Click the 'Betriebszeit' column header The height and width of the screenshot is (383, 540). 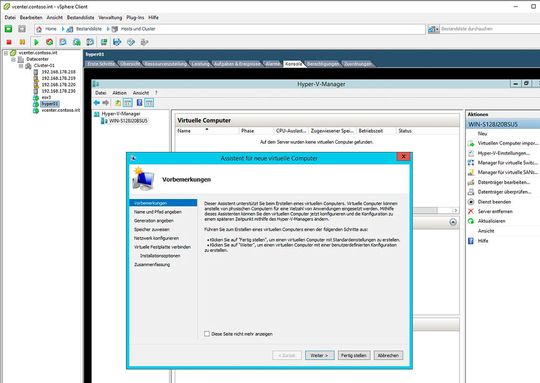click(371, 131)
